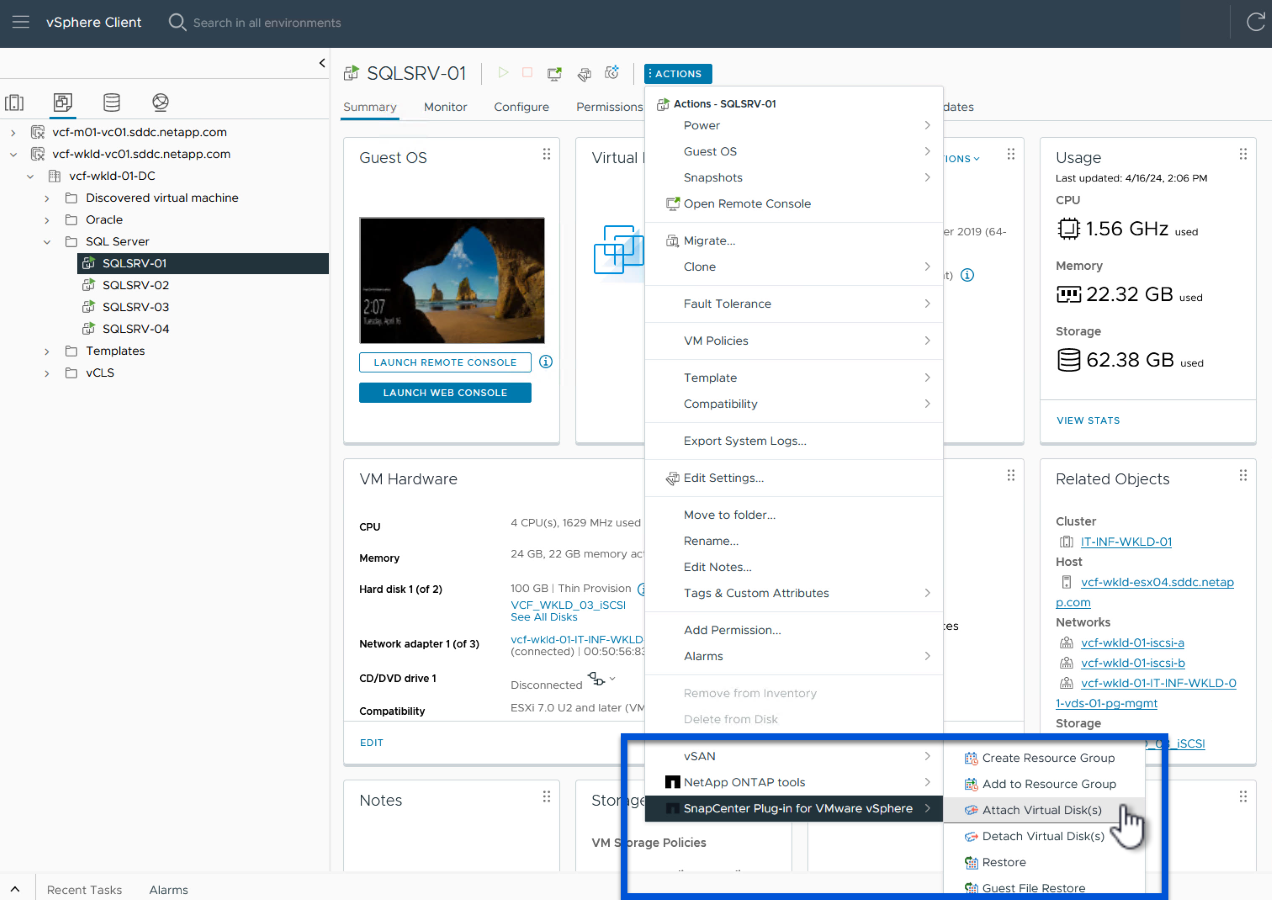Open the hamburger navigation menu
Viewport: 1272px width, 900px height.
(21, 22)
